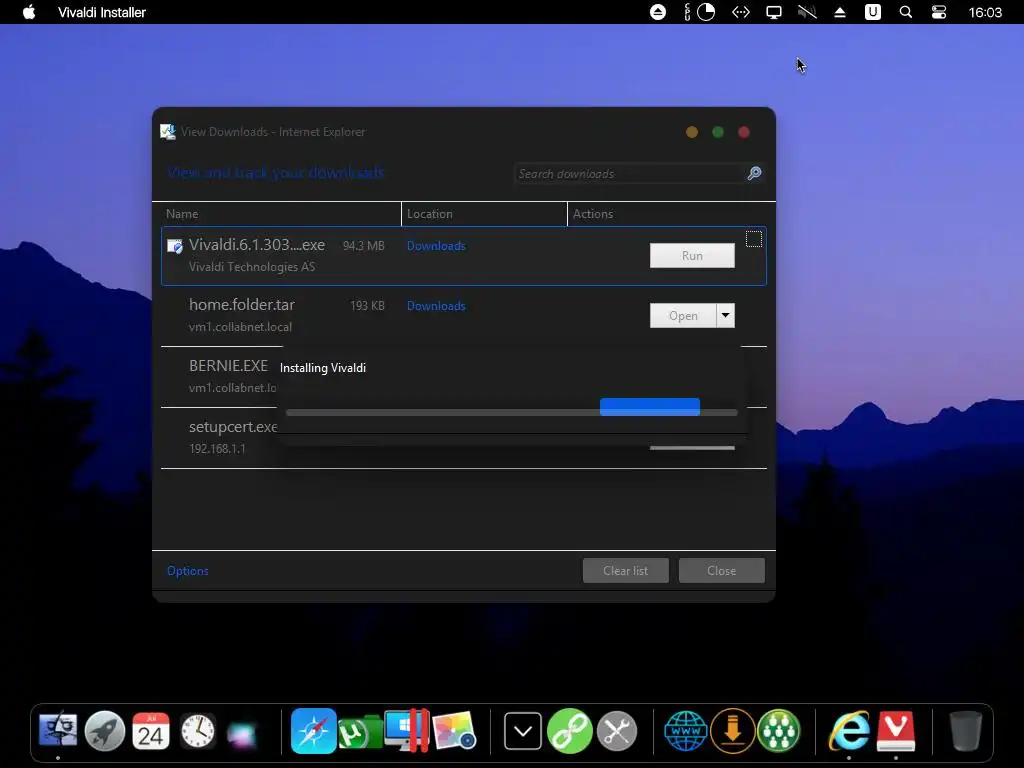This screenshot has width=1024, height=768.
Task: Click the View and track your downloads heading
Action: coord(276,172)
